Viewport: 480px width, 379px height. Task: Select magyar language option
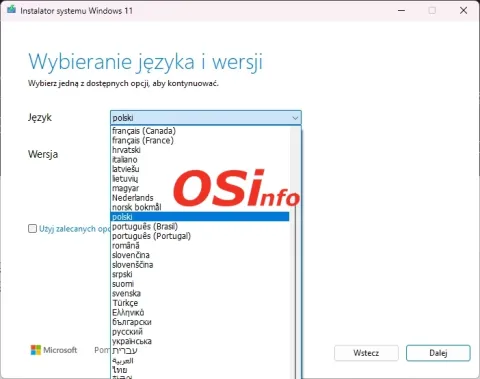click(200, 188)
